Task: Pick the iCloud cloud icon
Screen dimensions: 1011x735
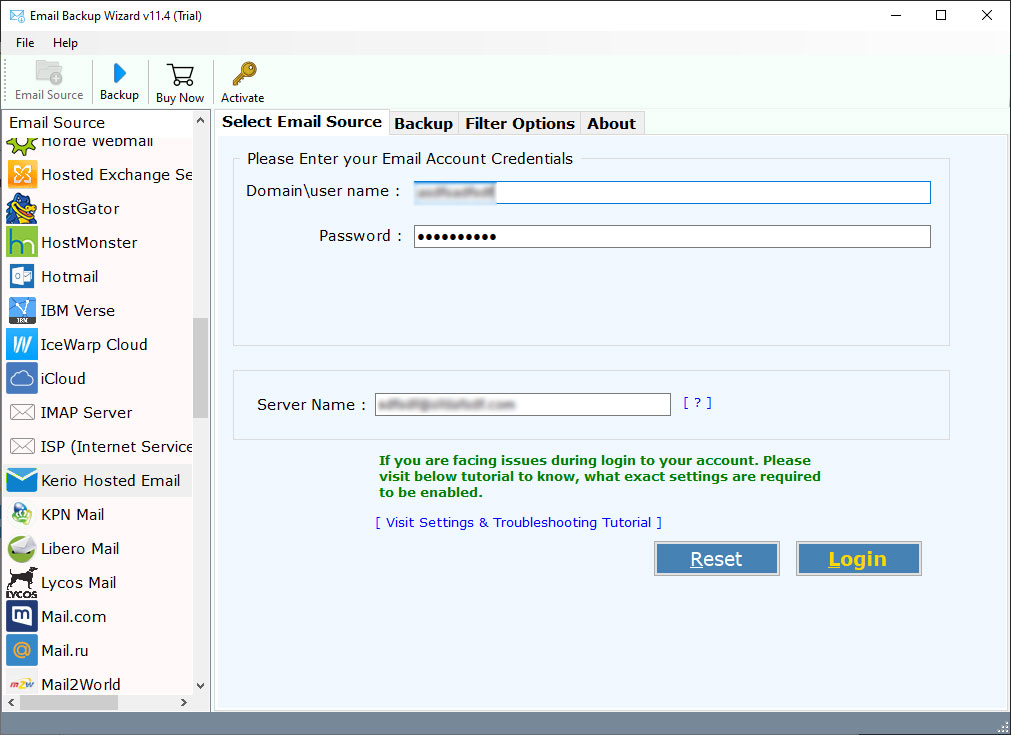Action: point(22,378)
